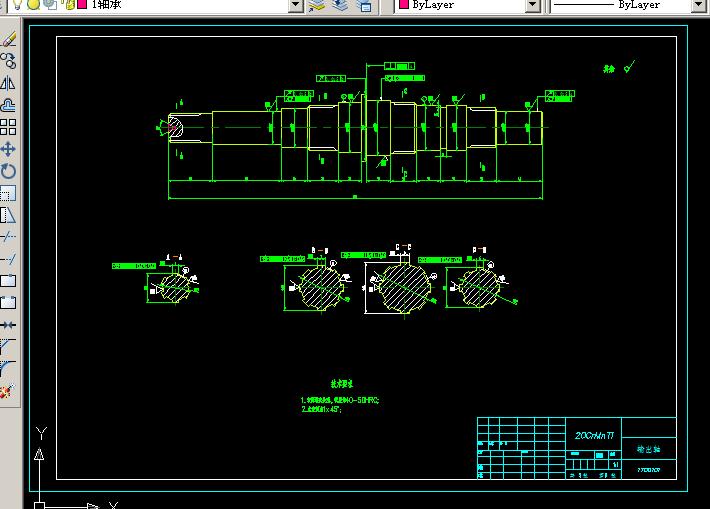Viewport: 710px width, 509px height.
Task: Select the Chamfer tool
Action: 8,346
